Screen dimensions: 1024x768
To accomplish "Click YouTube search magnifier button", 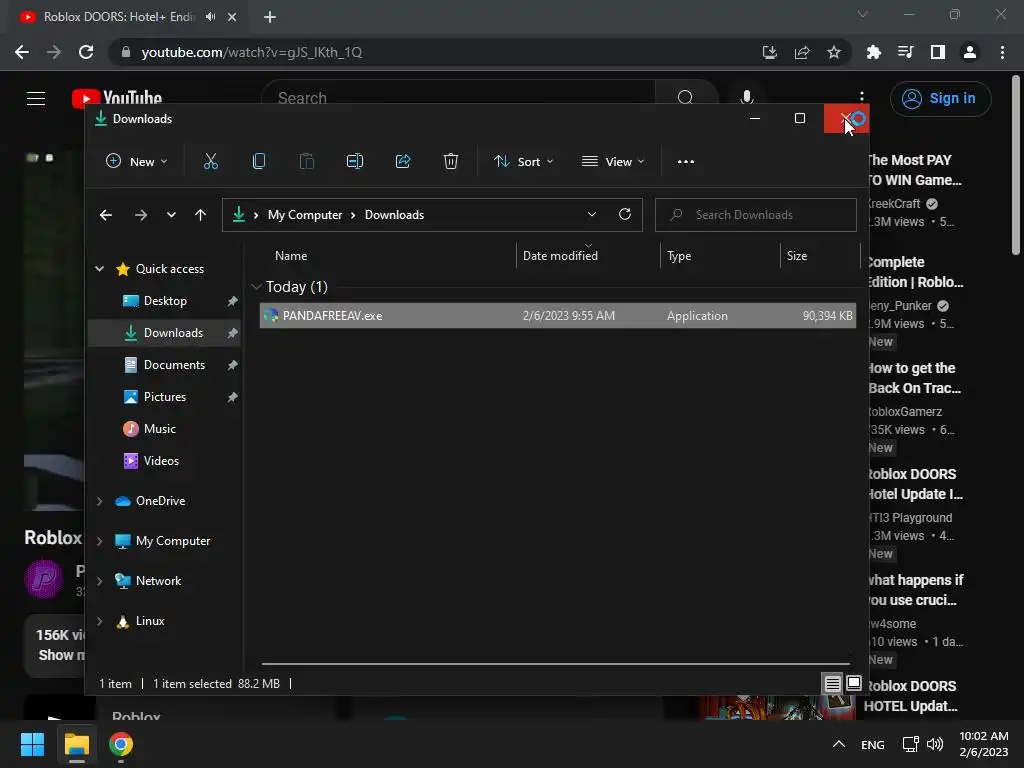I will click(685, 97).
